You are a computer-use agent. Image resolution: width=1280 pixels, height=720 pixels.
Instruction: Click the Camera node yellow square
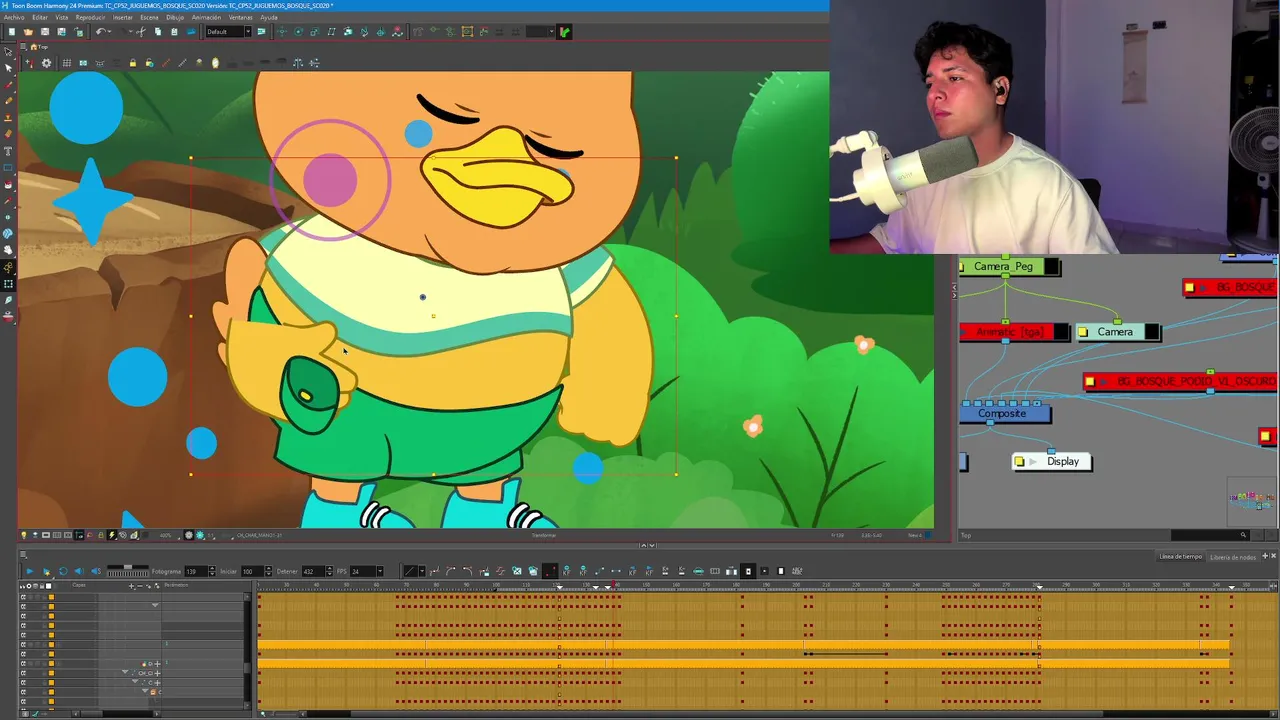click(1082, 332)
